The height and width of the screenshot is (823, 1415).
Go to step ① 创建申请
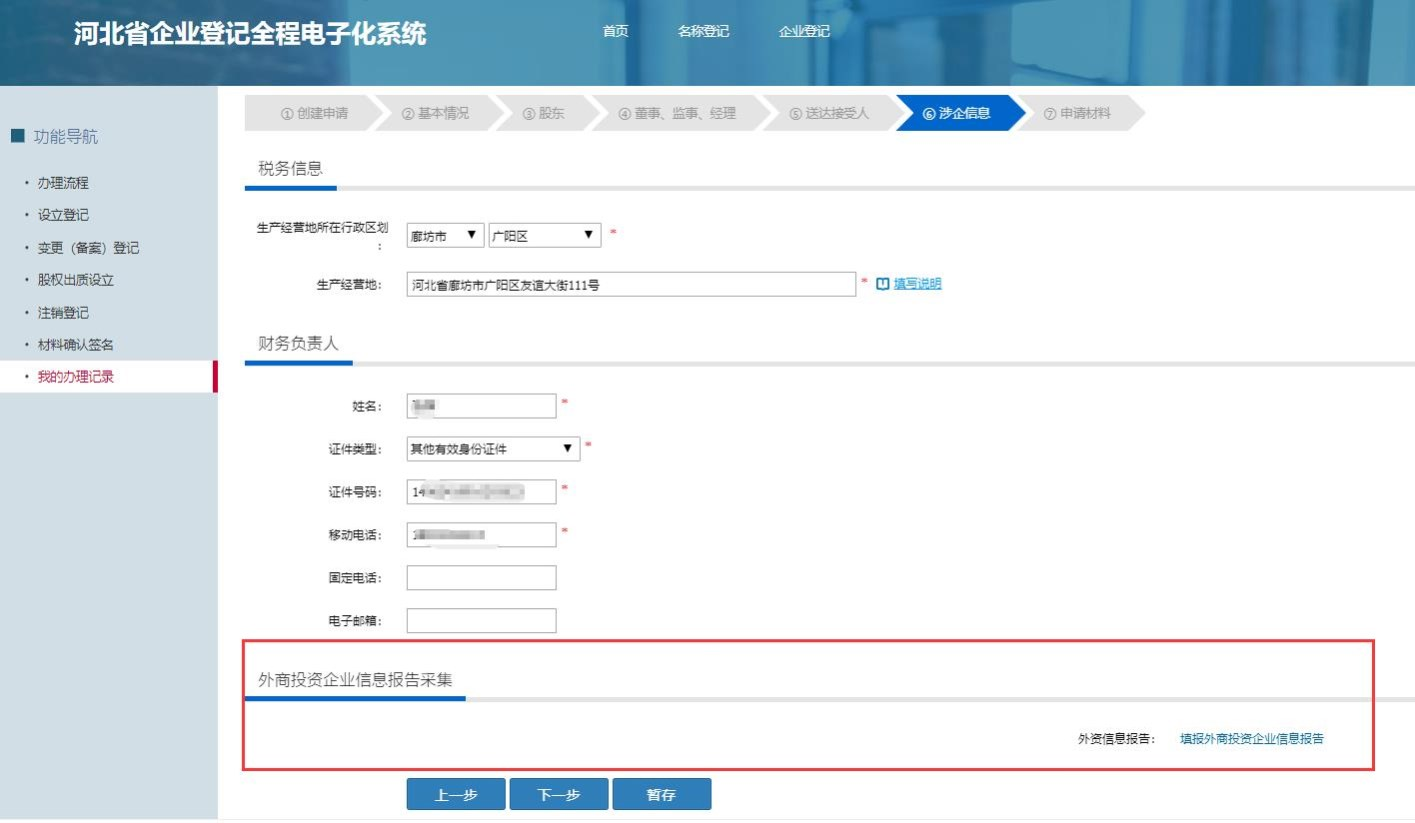tap(314, 114)
